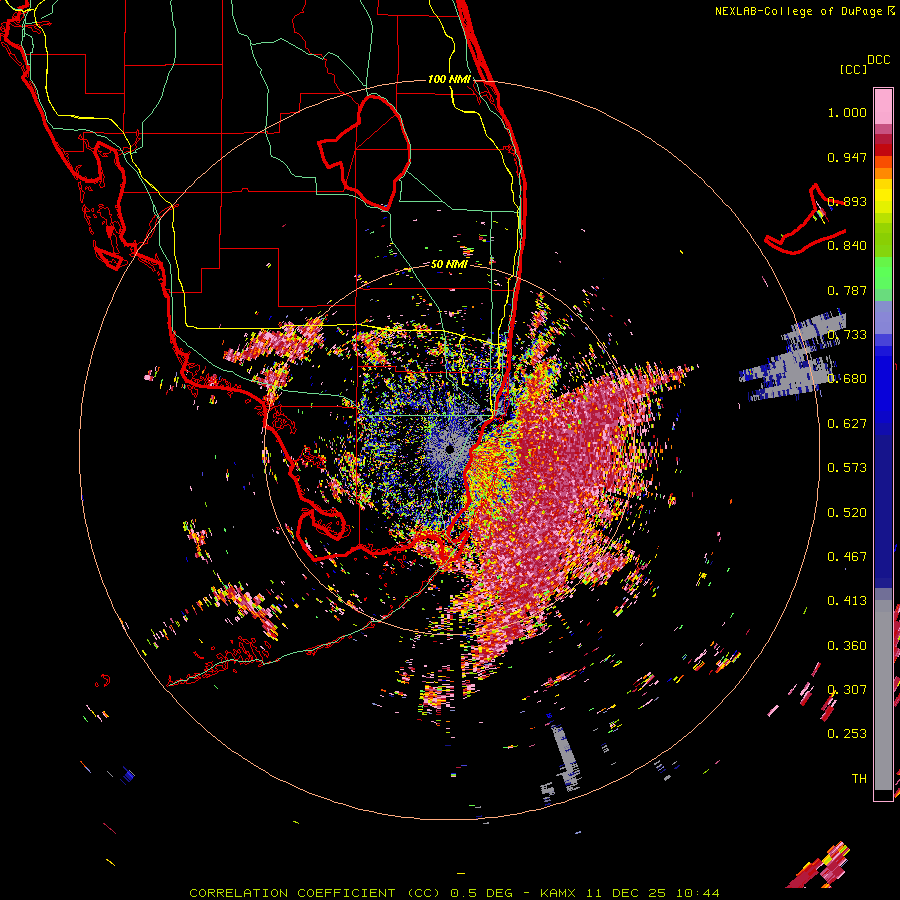900x900 pixels.
Task: Click the 0.787 color scale value
Action: coord(847,290)
